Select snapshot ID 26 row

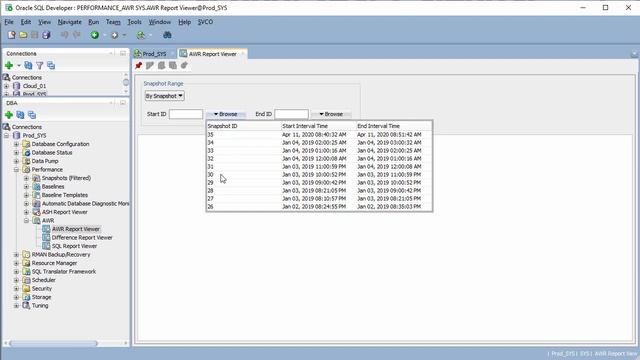pos(319,207)
